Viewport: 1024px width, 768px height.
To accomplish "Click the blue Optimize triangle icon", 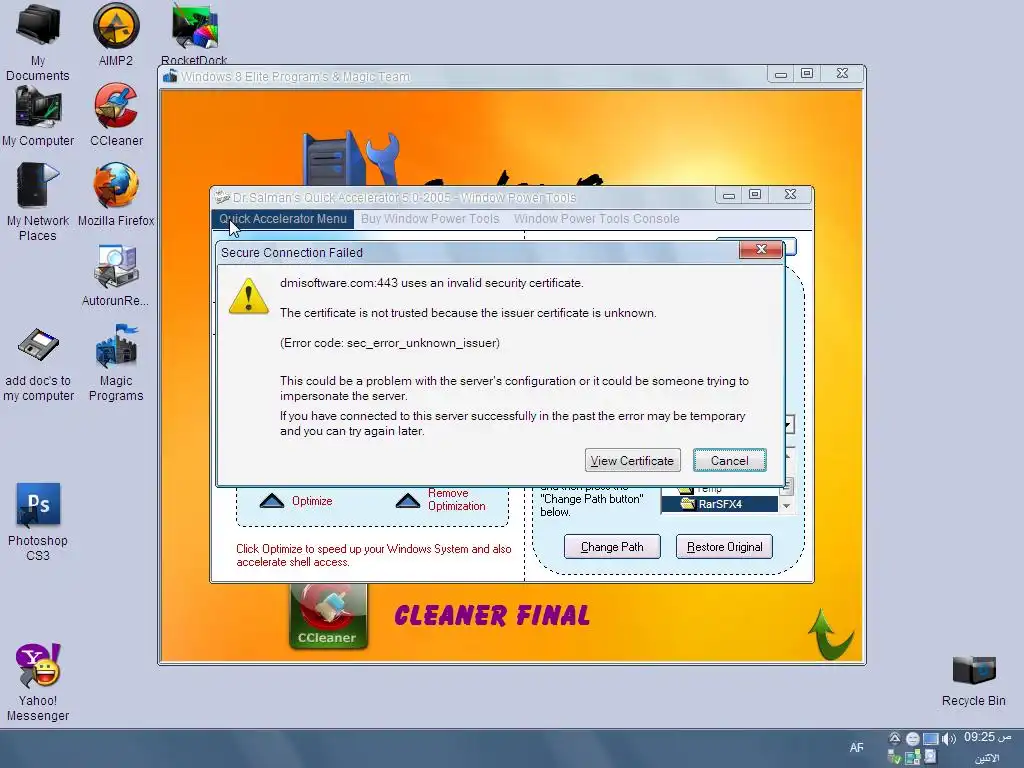I will tap(272, 501).
